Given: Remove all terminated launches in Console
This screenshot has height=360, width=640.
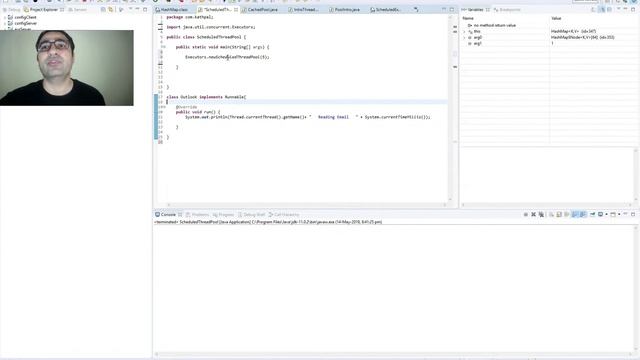Looking at the screenshot, I should [x=541, y=214].
